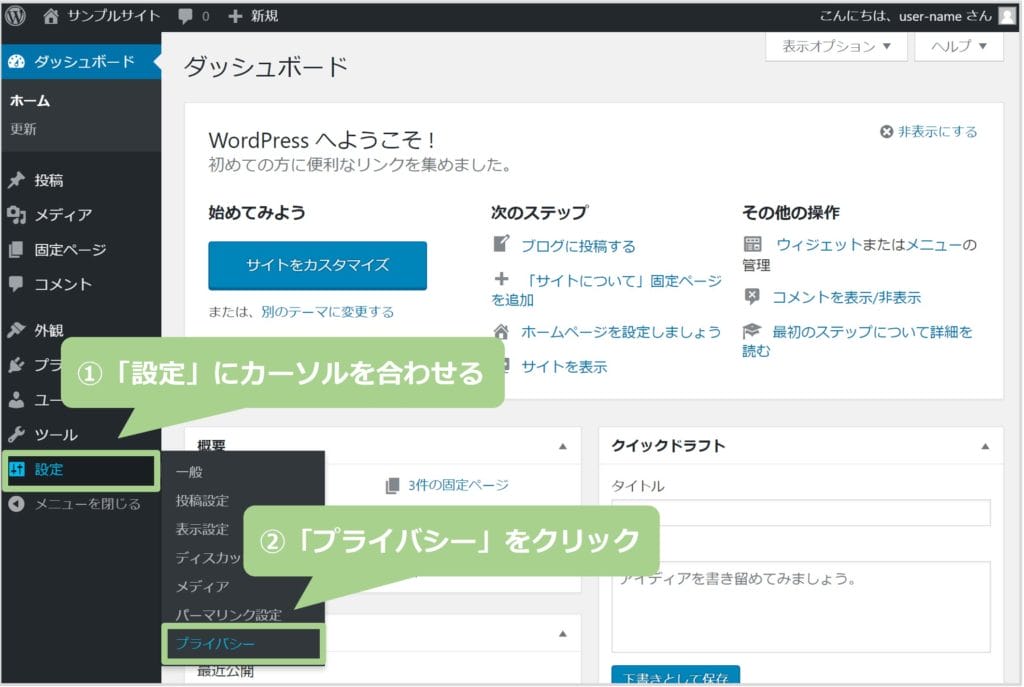Click the 別のテーマに変更する link
This screenshot has height=687, width=1024.
(x=328, y=312)
